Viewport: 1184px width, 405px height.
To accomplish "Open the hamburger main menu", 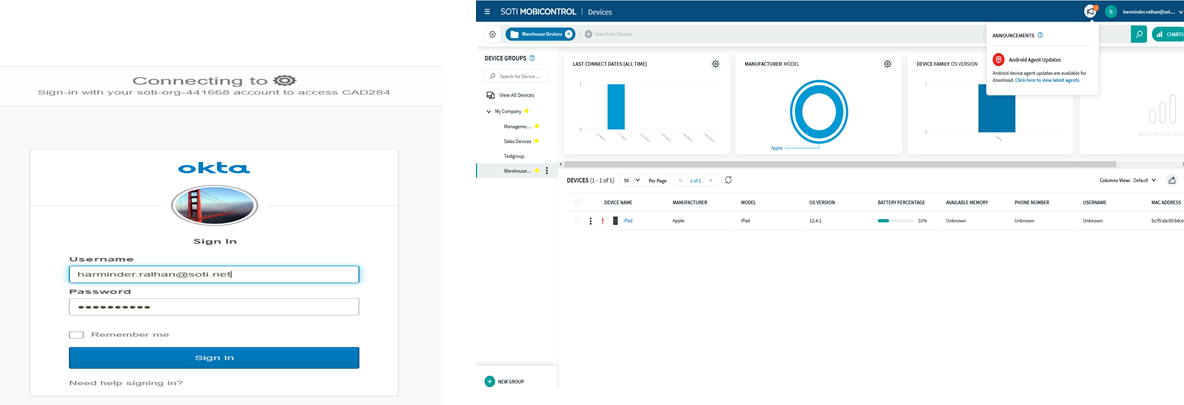I will click(x=487, y=12).
